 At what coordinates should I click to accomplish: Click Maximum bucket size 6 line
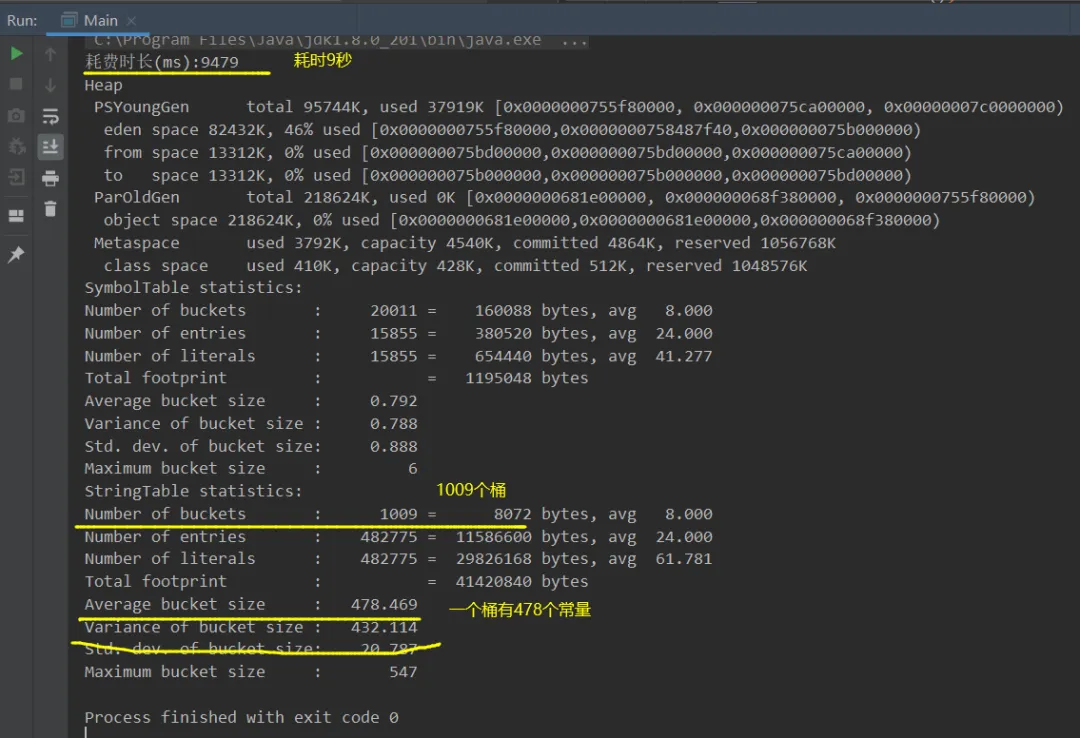pos(251,468)
